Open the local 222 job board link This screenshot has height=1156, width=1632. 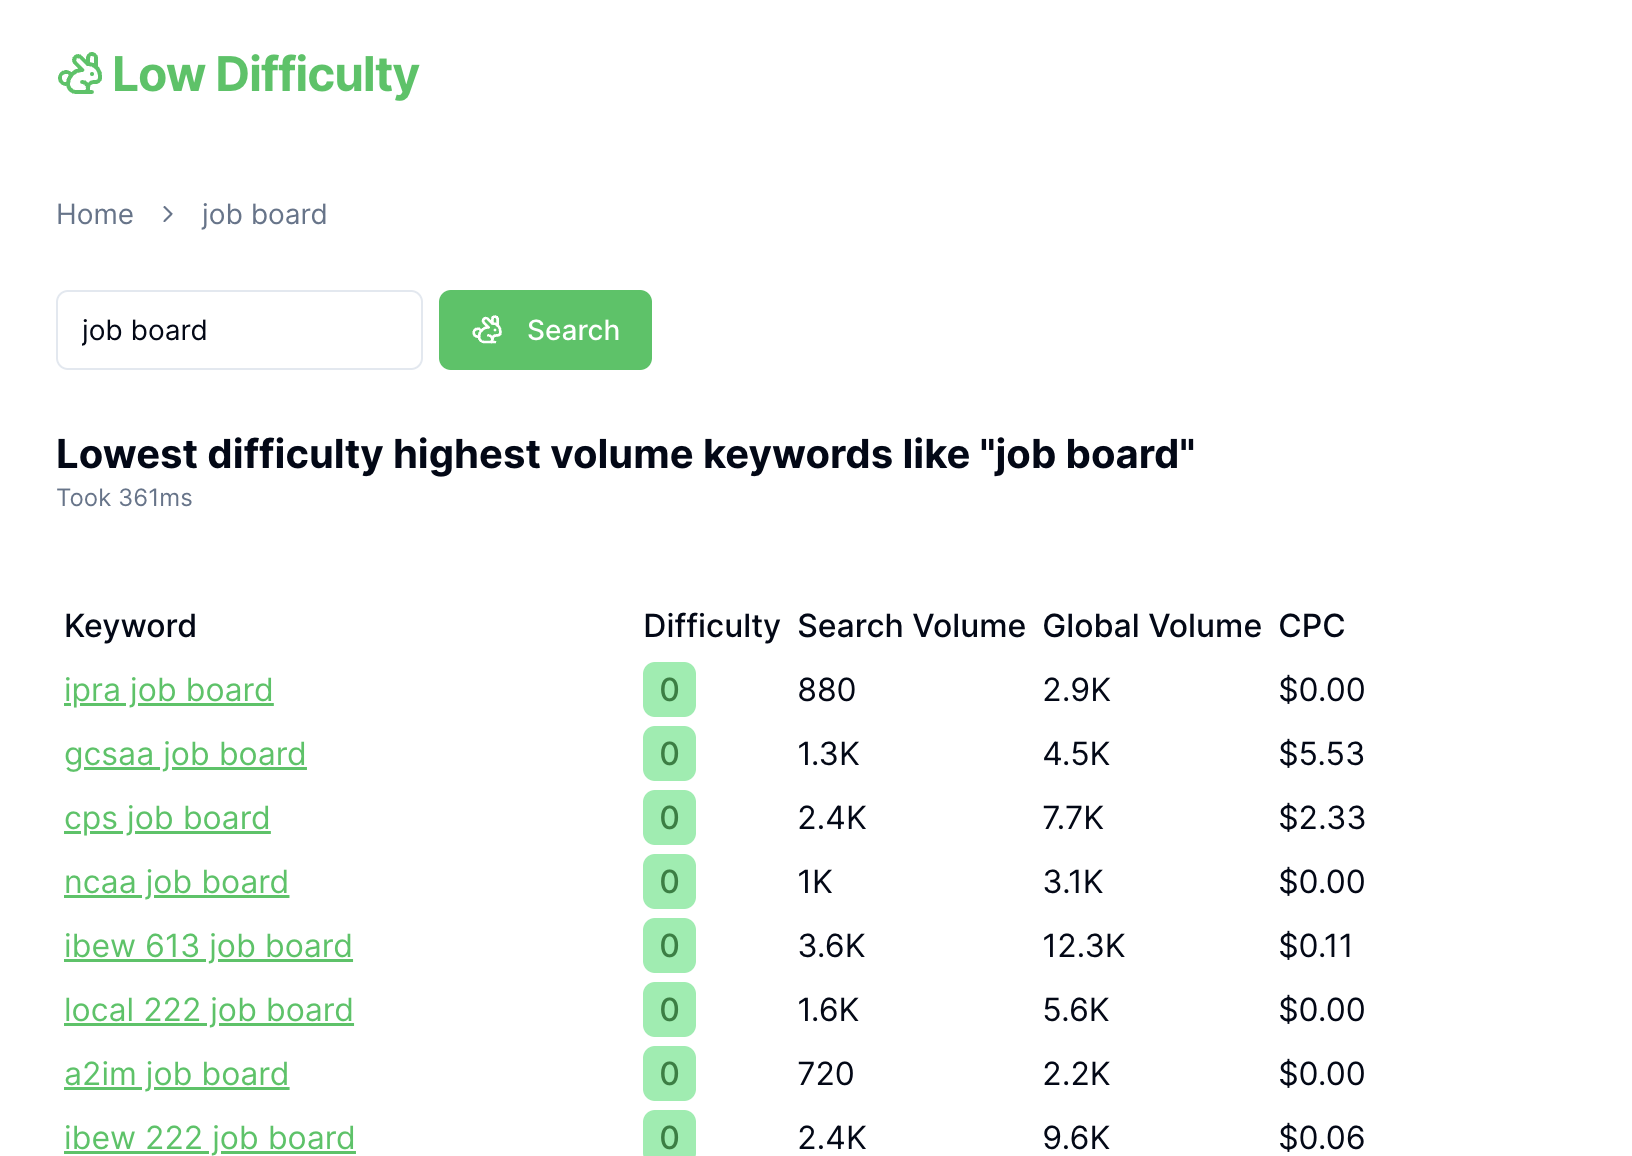(208, 1010)
